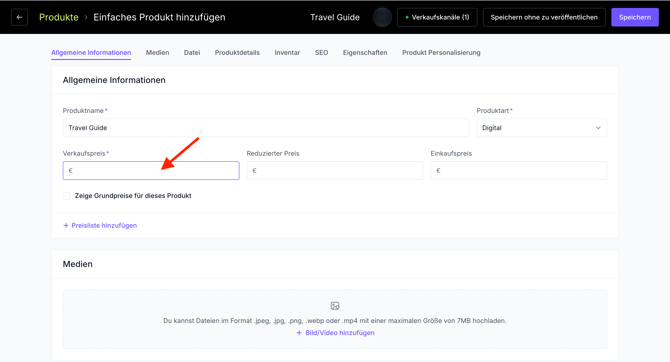Open the Verkaufskanäle (1) selector
The image size is (670, 362).
point(437,18)
